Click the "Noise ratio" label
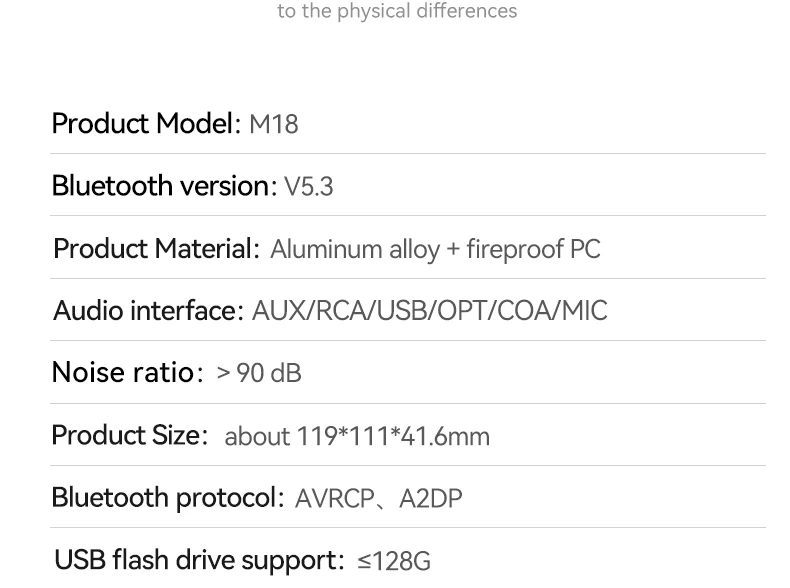 pyautogui.click(x=123, y=373)
